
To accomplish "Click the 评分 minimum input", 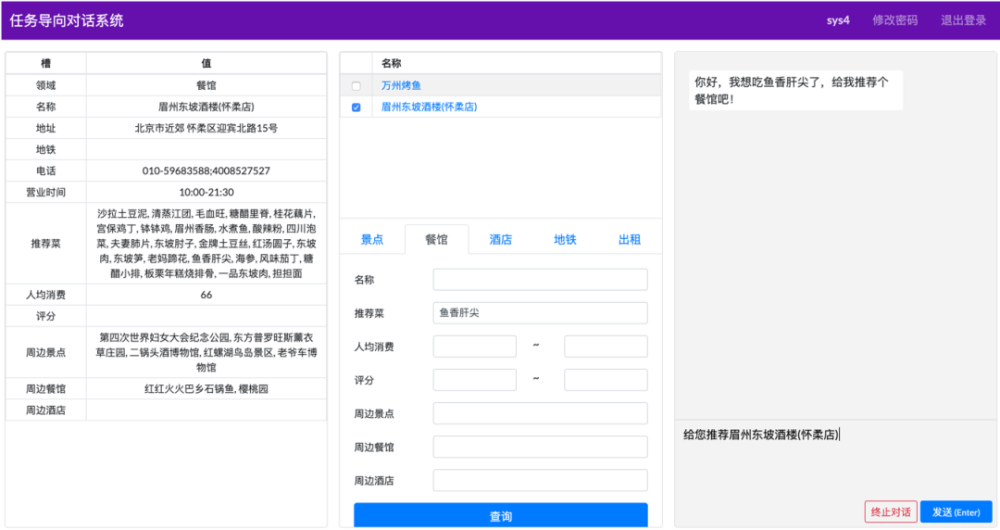I will (x=474, y=380).
